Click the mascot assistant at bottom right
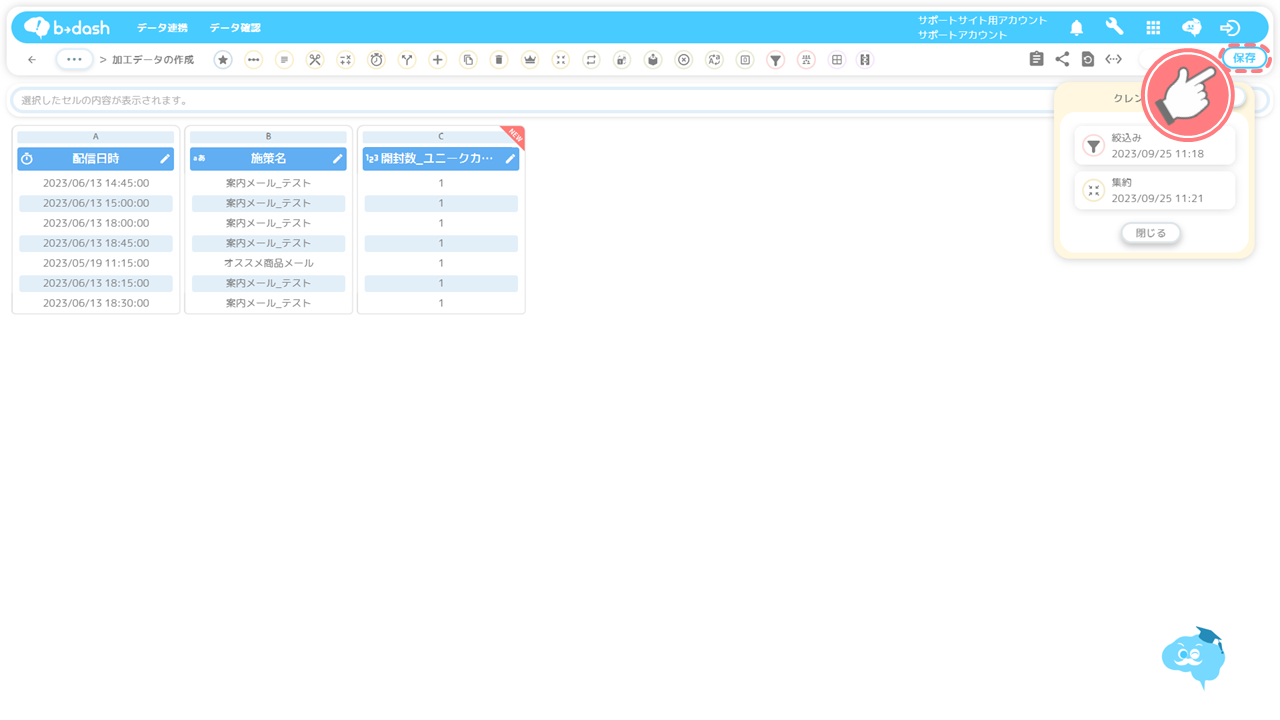Image resolution: width=1280 pixels, height=720 pixels. click(1194, 657)
